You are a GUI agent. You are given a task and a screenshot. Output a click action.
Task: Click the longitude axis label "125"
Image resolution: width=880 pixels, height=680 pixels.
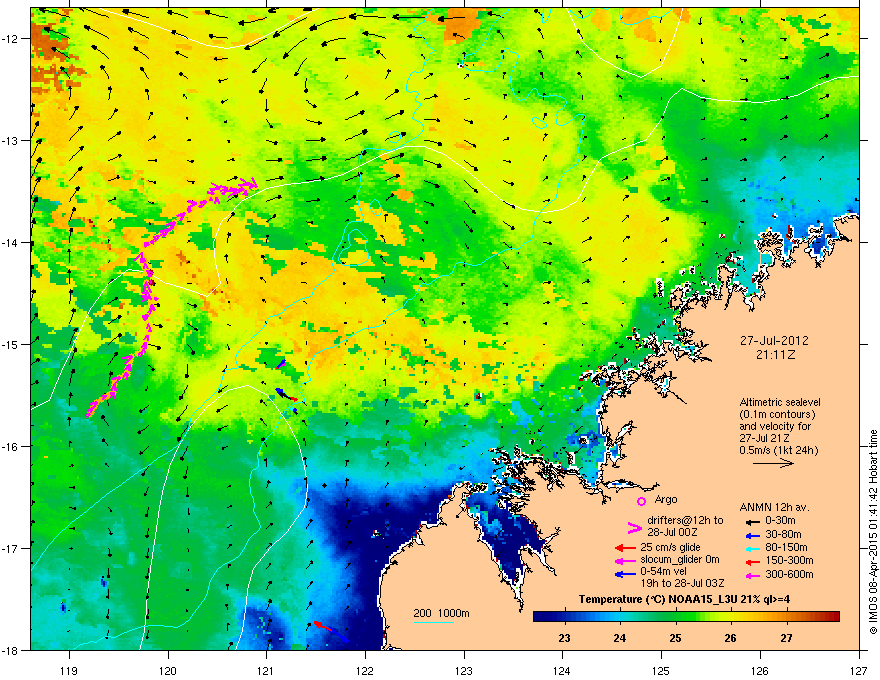point(661,670)
